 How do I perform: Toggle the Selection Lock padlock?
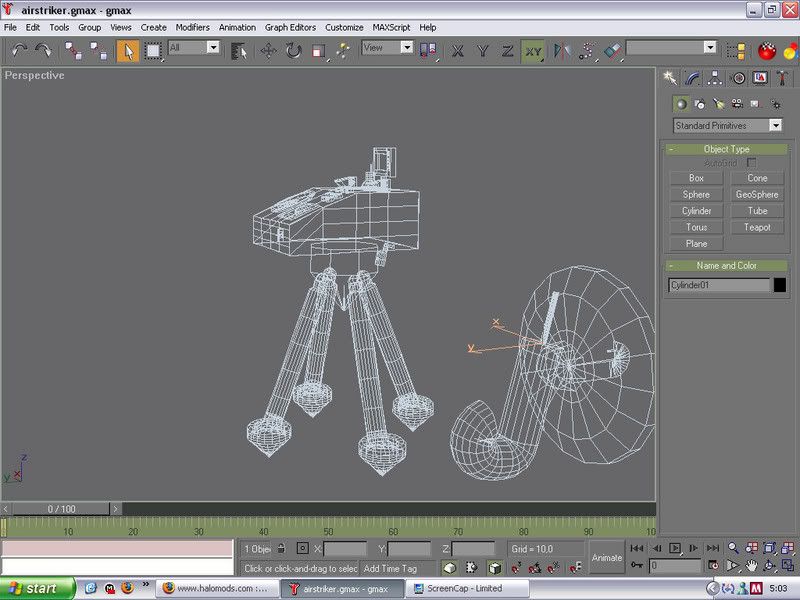282,548
